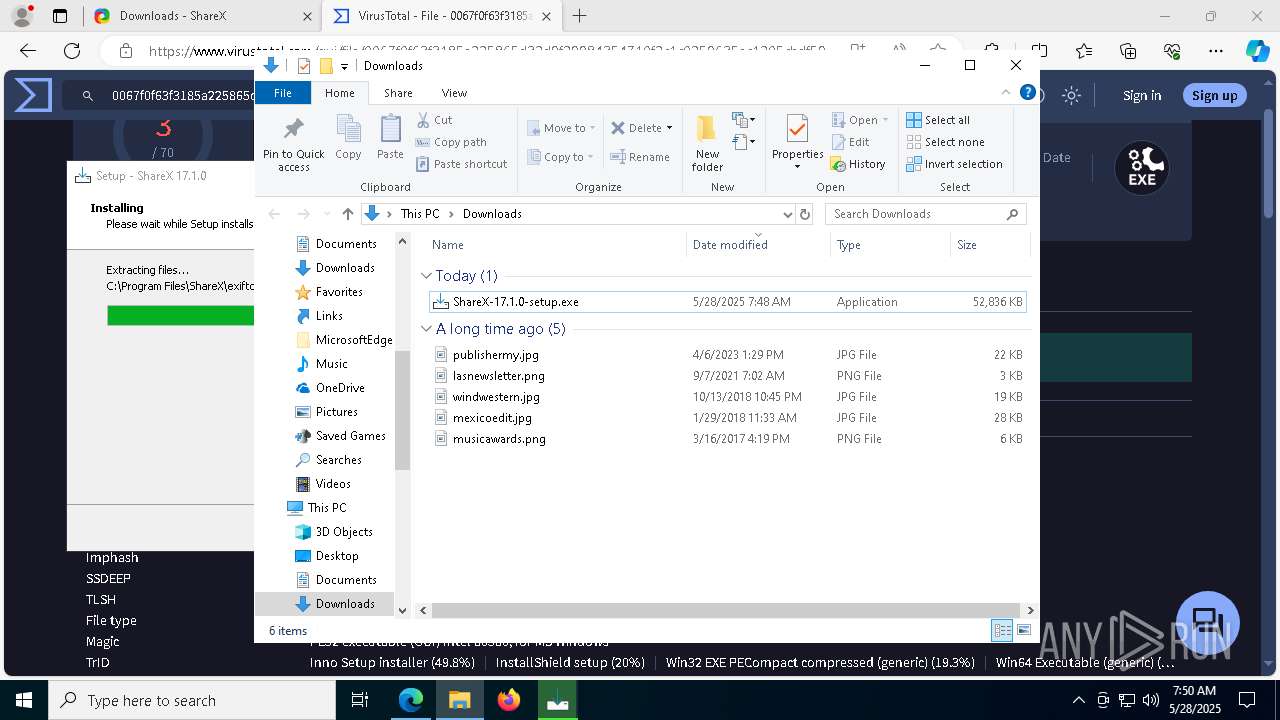Select musicawards.png file
The height and width of the screenshot is (720, 1280).
(x=728, y=439)
